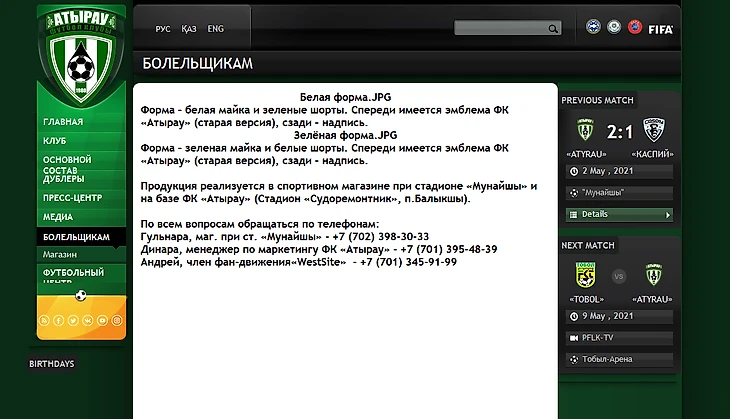Viewport: 730px width, 419px height.
Task: Open the YouTube social icon
Action: pyautogui.click(x=102, y=320)
